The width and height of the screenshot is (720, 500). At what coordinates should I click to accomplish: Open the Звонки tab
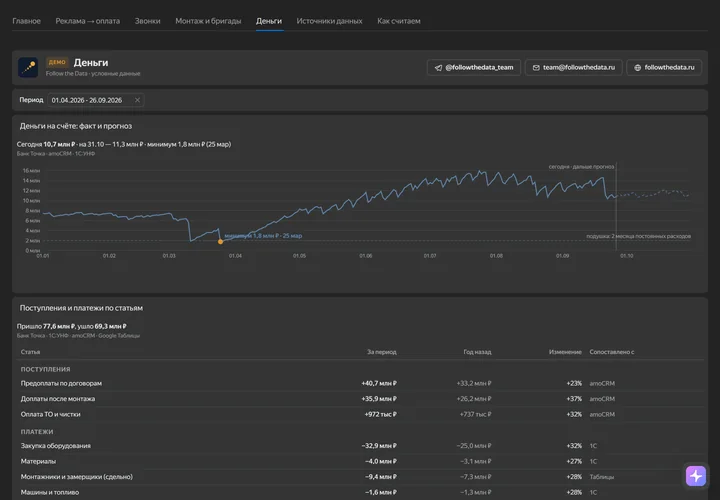(147, 21)
